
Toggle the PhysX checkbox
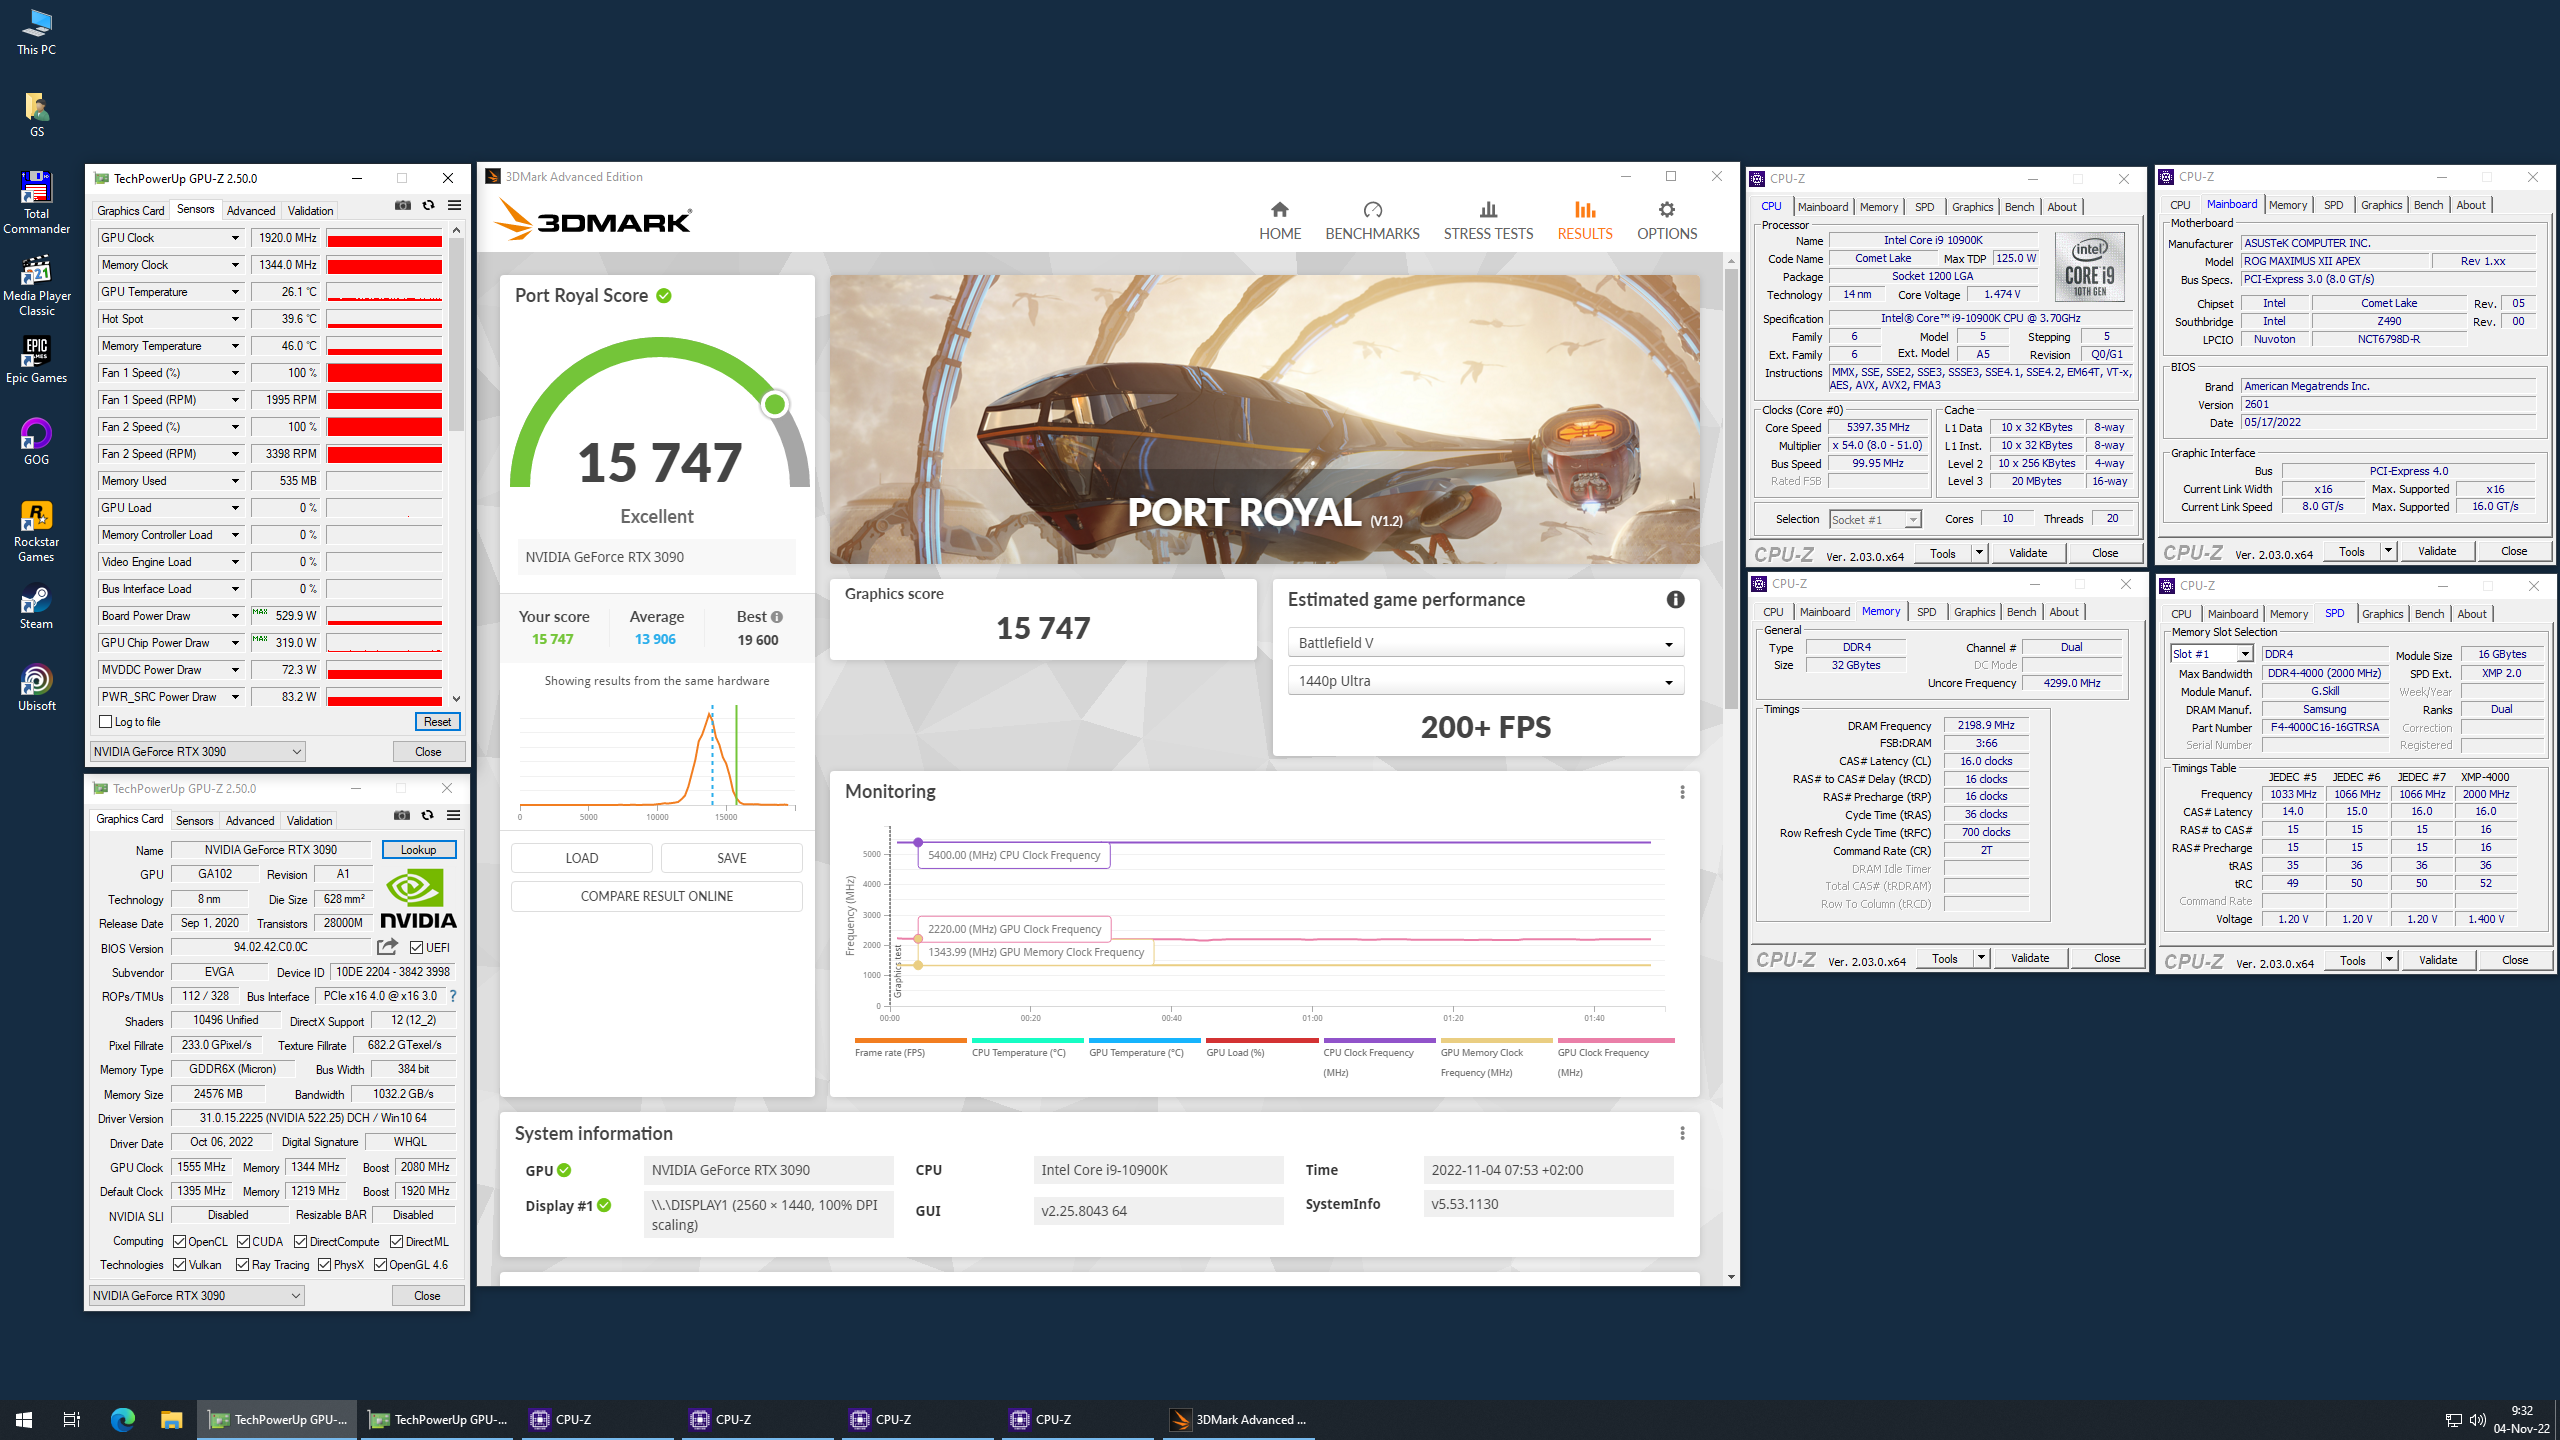pos(324,1265)
